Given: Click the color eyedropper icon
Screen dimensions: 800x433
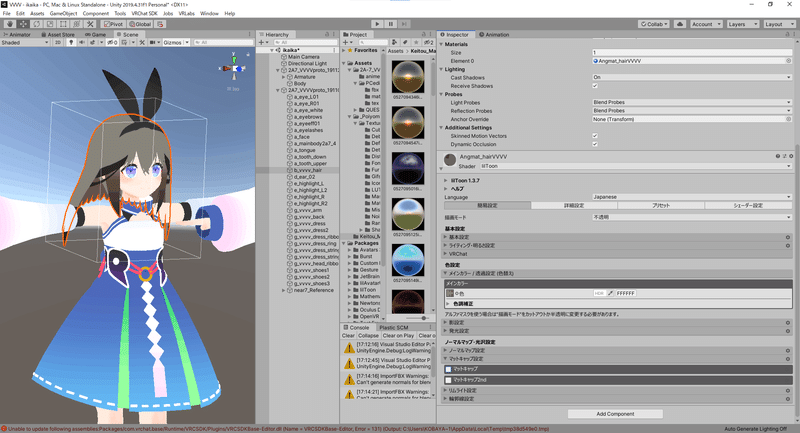Looking at the screenshot, I should click(x=610, y=293).
